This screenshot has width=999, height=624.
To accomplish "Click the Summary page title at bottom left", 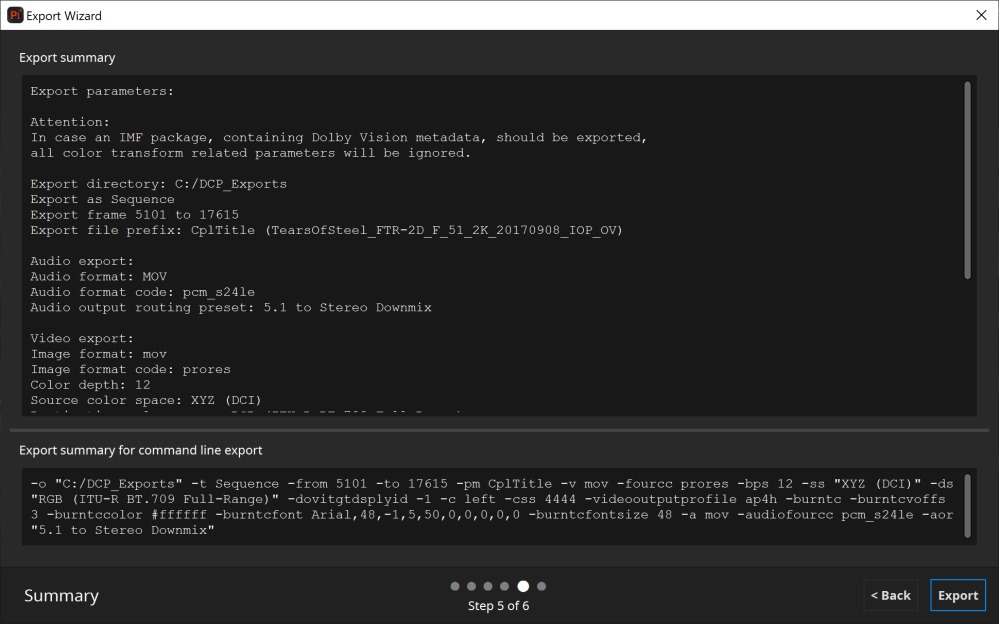I will click(61, 595).
